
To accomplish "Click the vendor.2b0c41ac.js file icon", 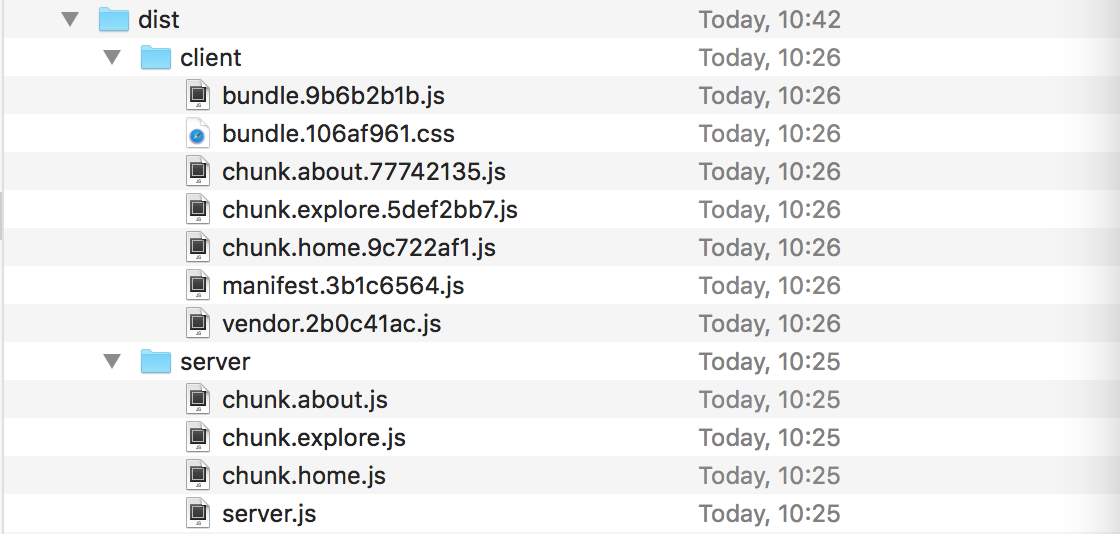I will tap(198, 323).
